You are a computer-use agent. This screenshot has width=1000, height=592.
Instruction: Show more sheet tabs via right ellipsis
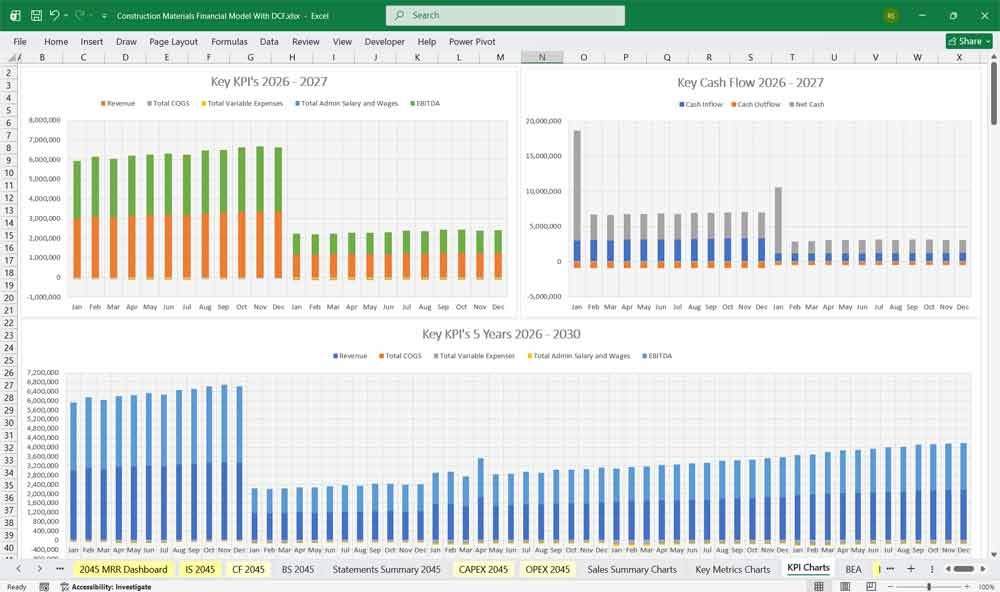click(x=890, y=568)
